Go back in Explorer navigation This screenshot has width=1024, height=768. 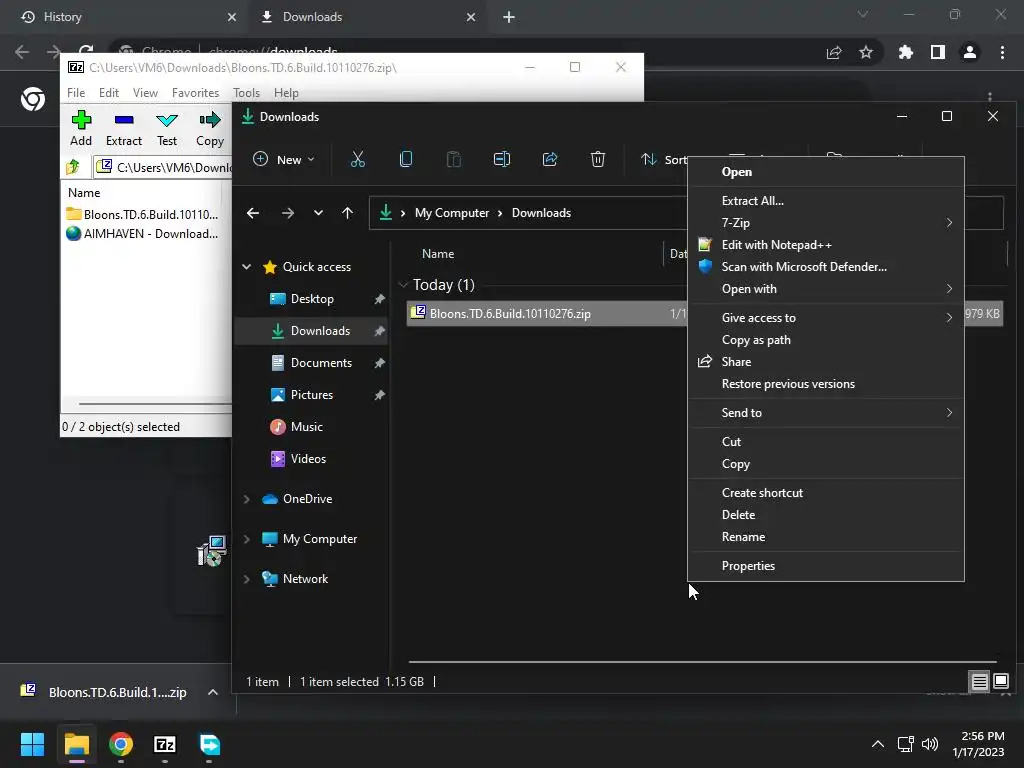pos(253,213)
